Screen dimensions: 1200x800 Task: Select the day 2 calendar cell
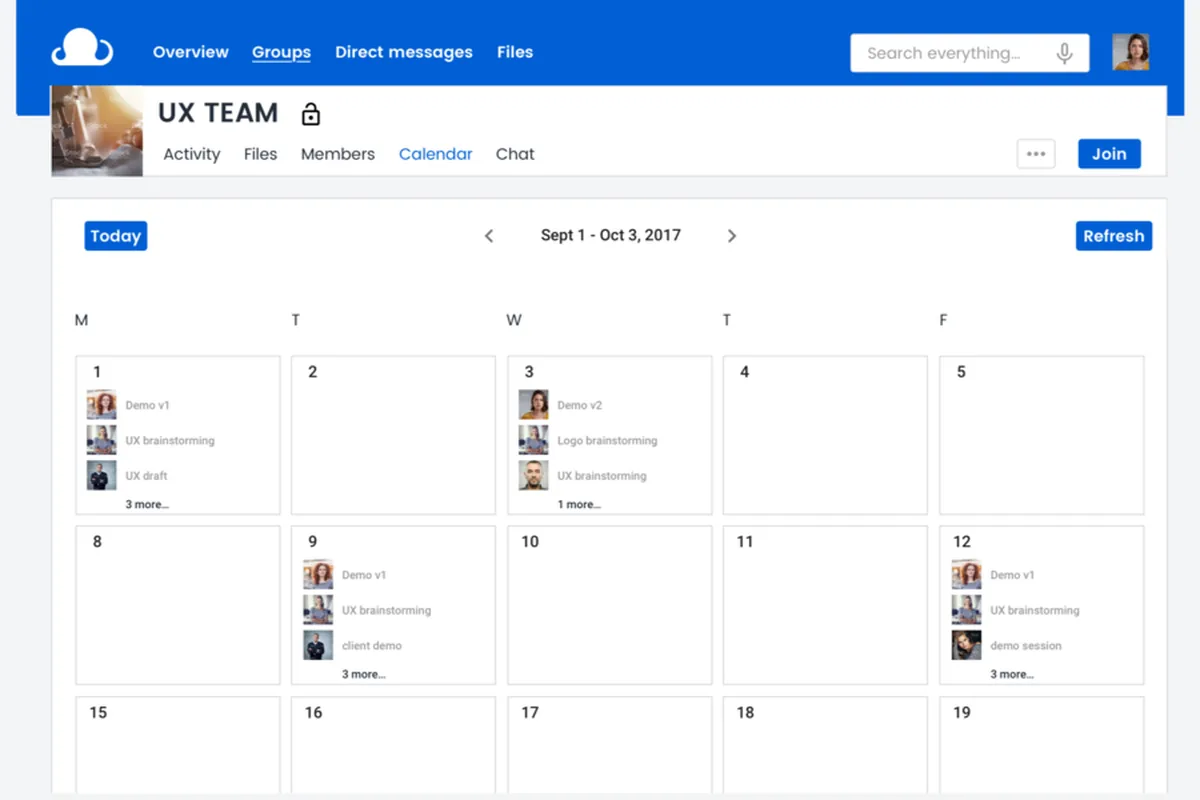click(x=393, y=435)
